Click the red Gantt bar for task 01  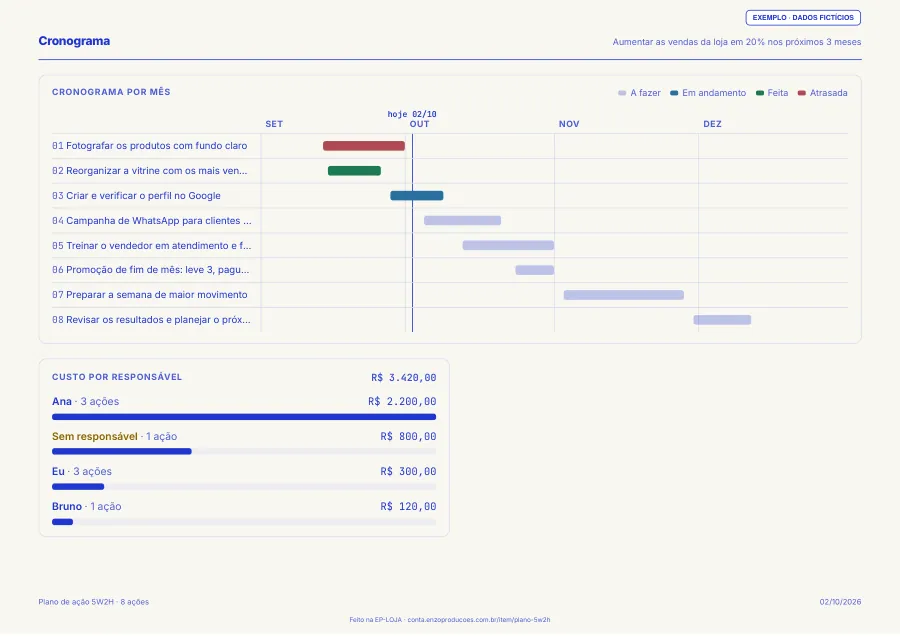coord(364,146)
